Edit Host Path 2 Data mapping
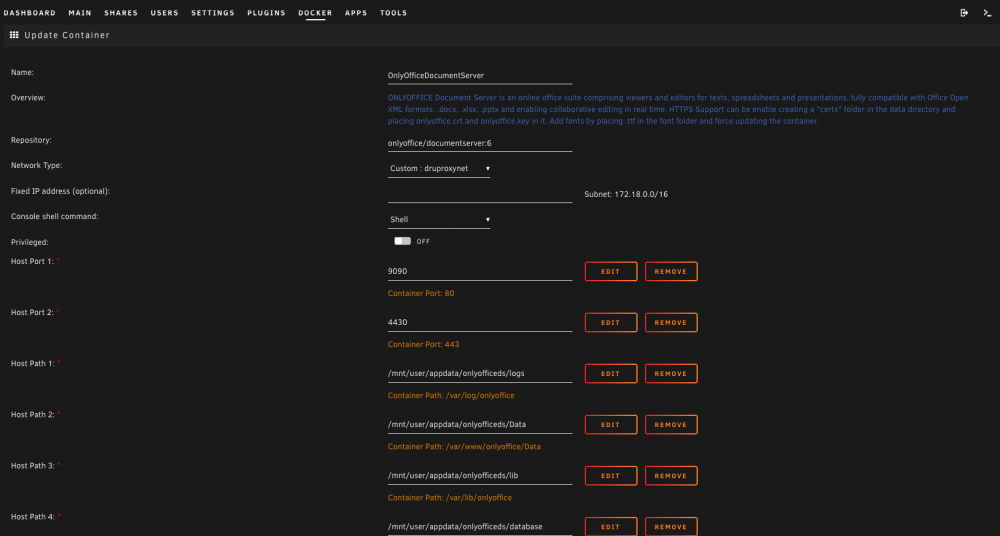 coord(611,424)
